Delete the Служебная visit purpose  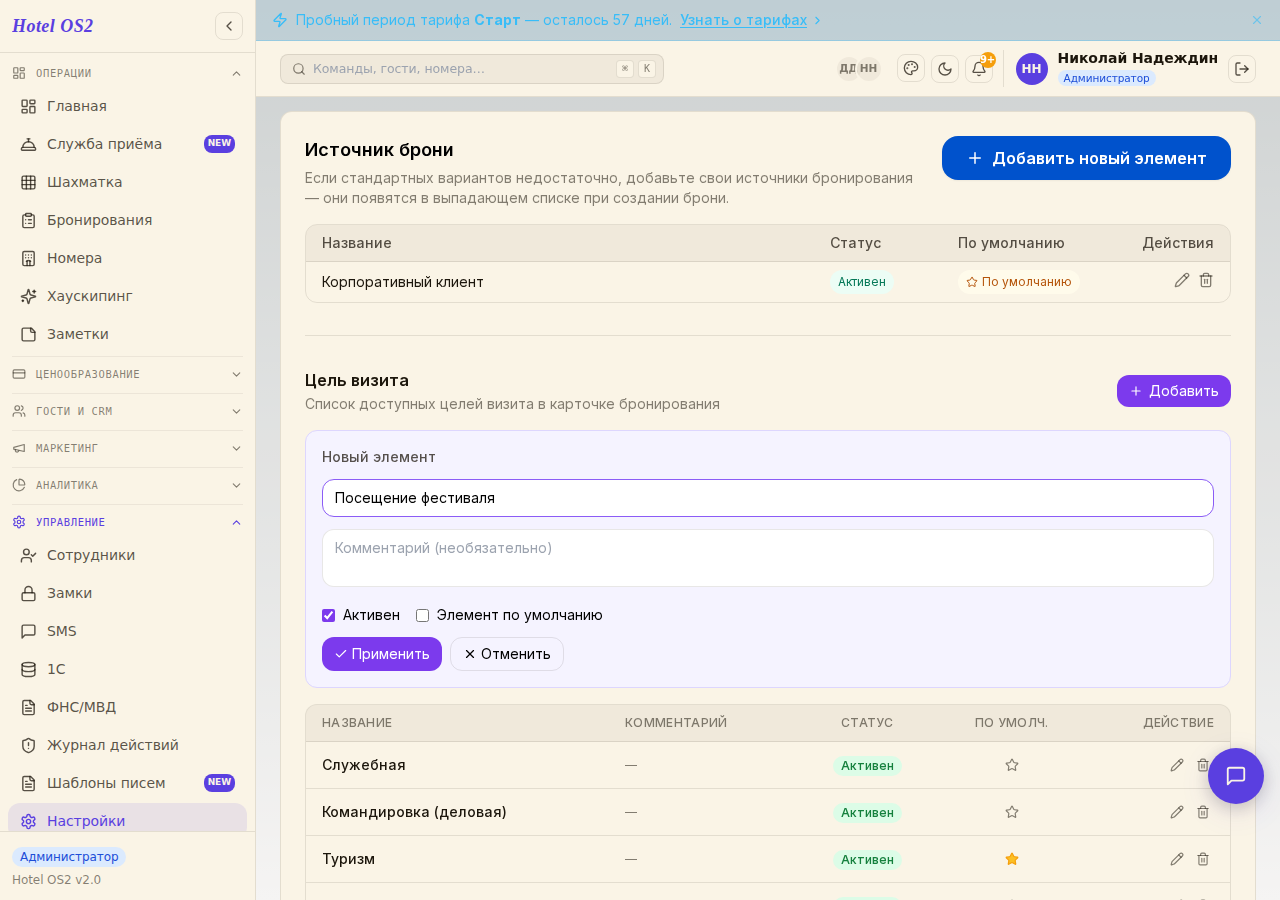pyautogui.click(x=1203, y=765)
